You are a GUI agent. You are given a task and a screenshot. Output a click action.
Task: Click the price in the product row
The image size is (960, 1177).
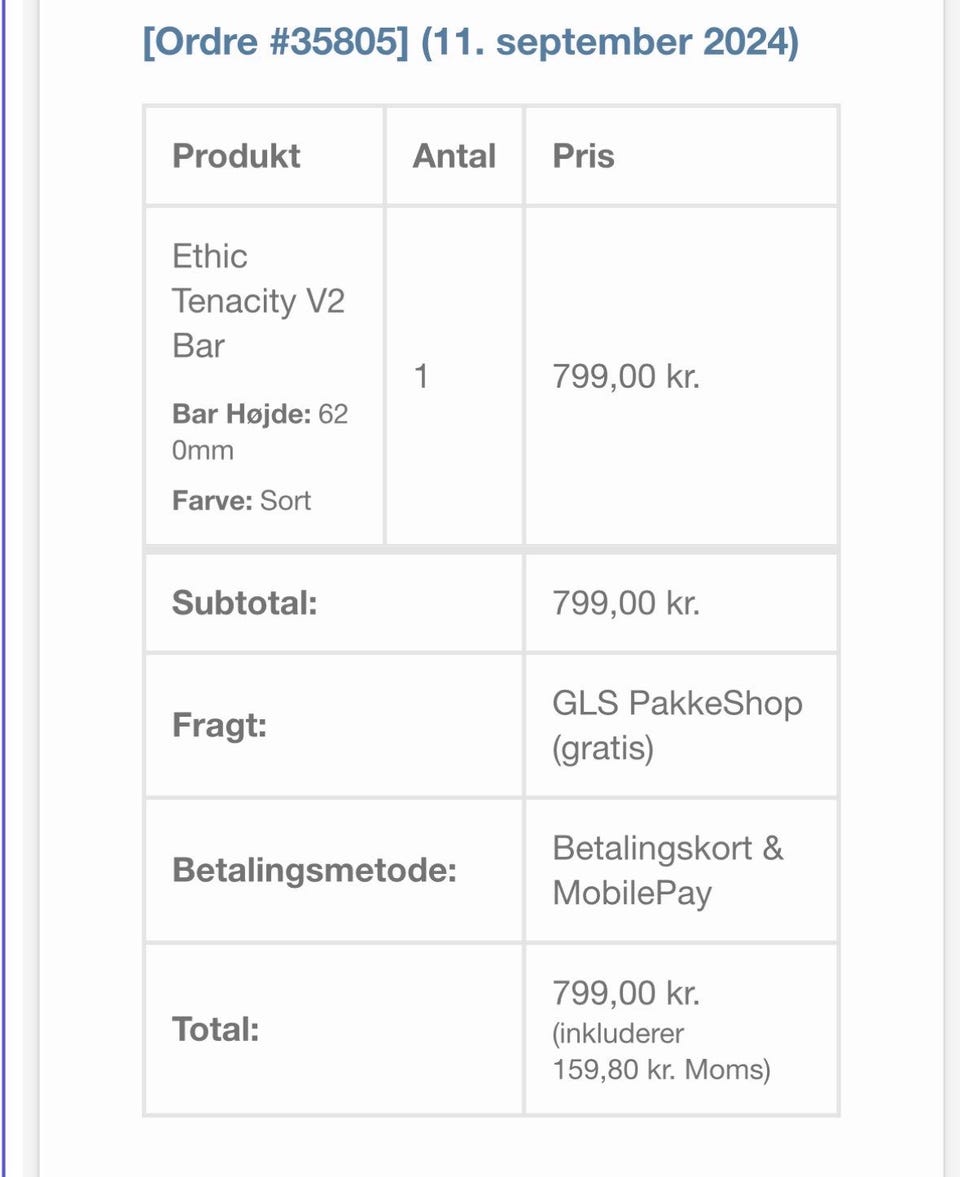(626, 377)
